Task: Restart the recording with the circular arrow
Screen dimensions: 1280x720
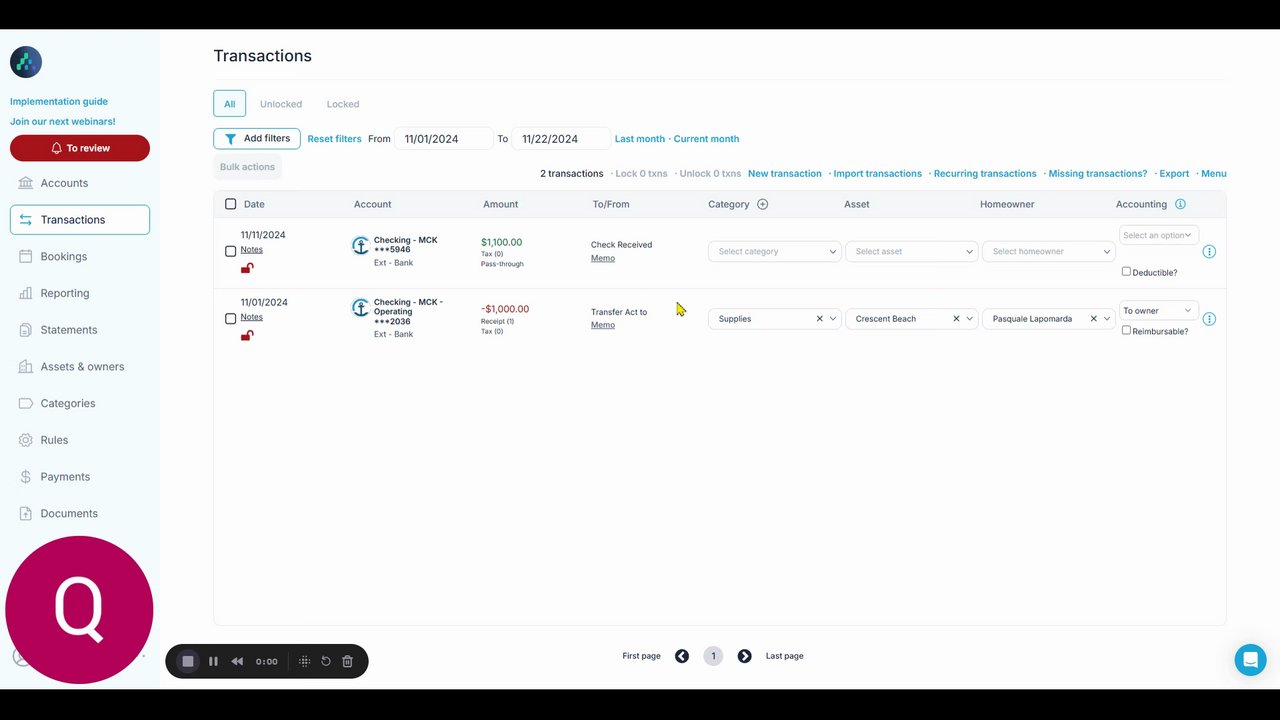Action: [326, 661]
